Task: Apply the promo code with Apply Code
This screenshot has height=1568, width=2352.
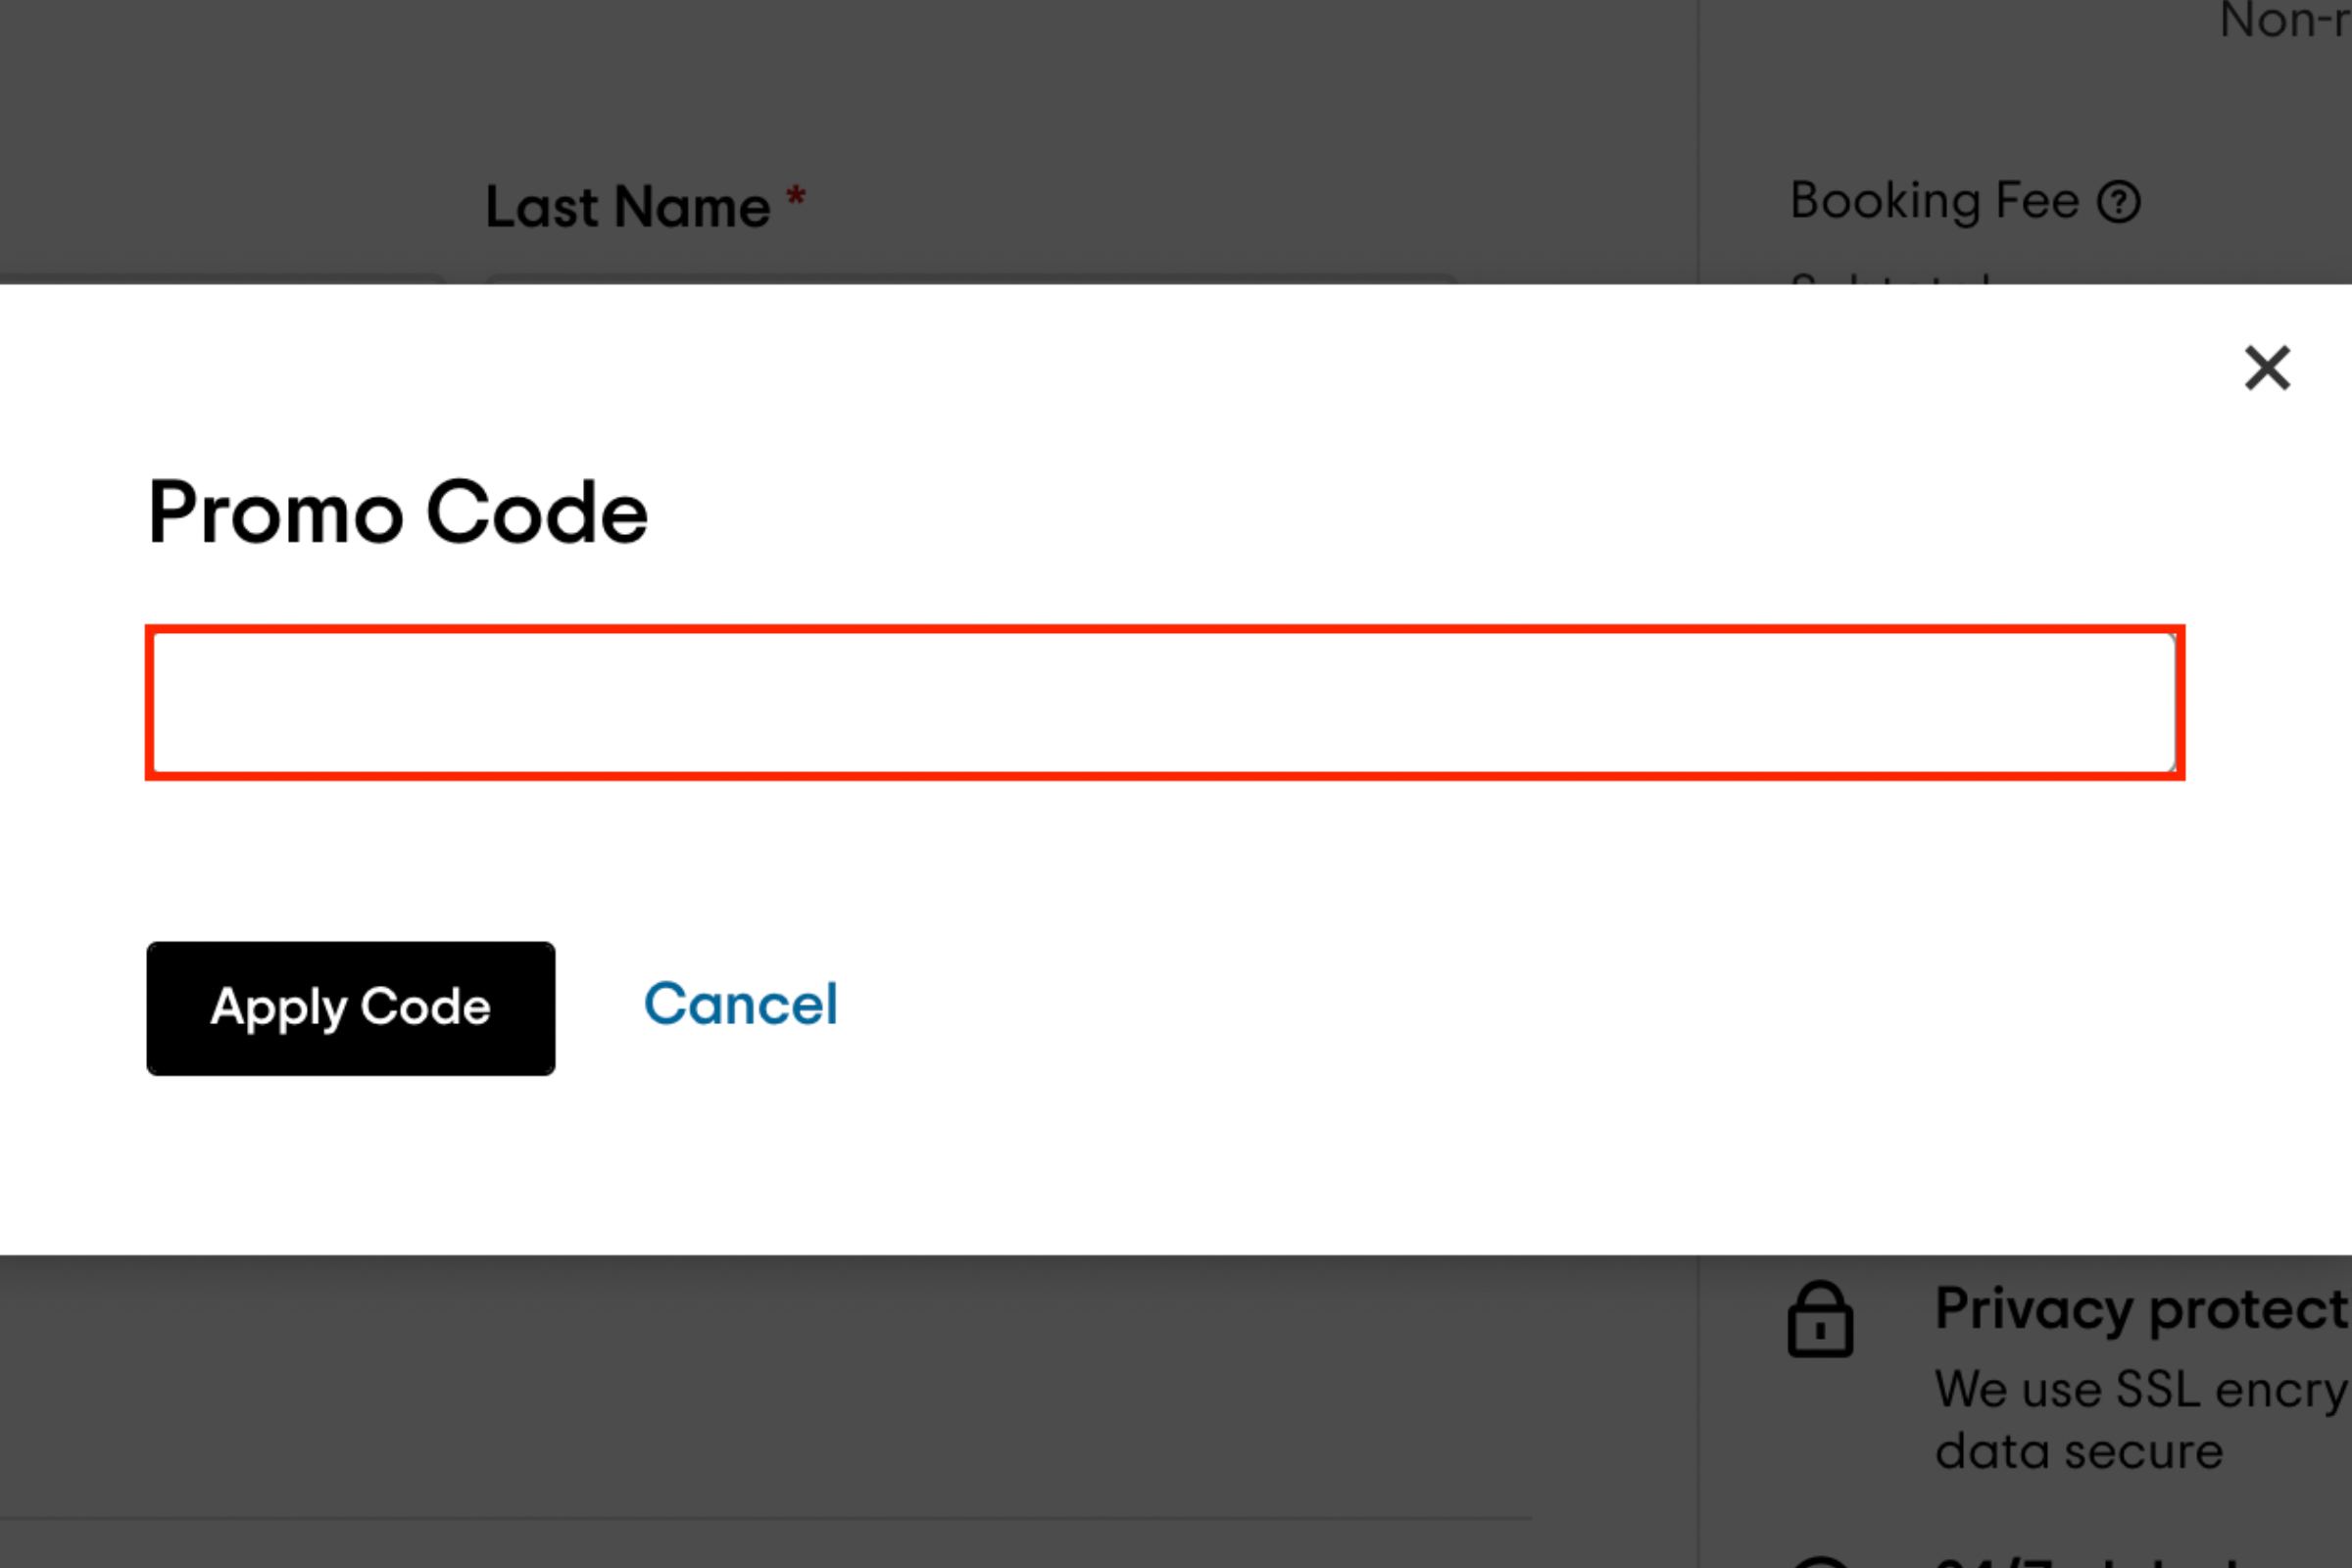Action: (x=351, y=1008)
